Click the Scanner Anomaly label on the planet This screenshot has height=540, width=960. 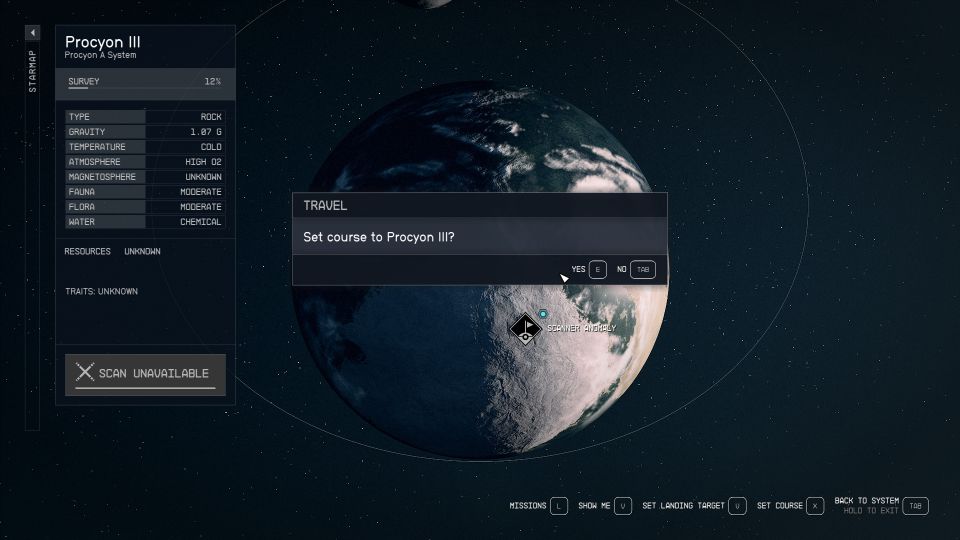(582, 328)
